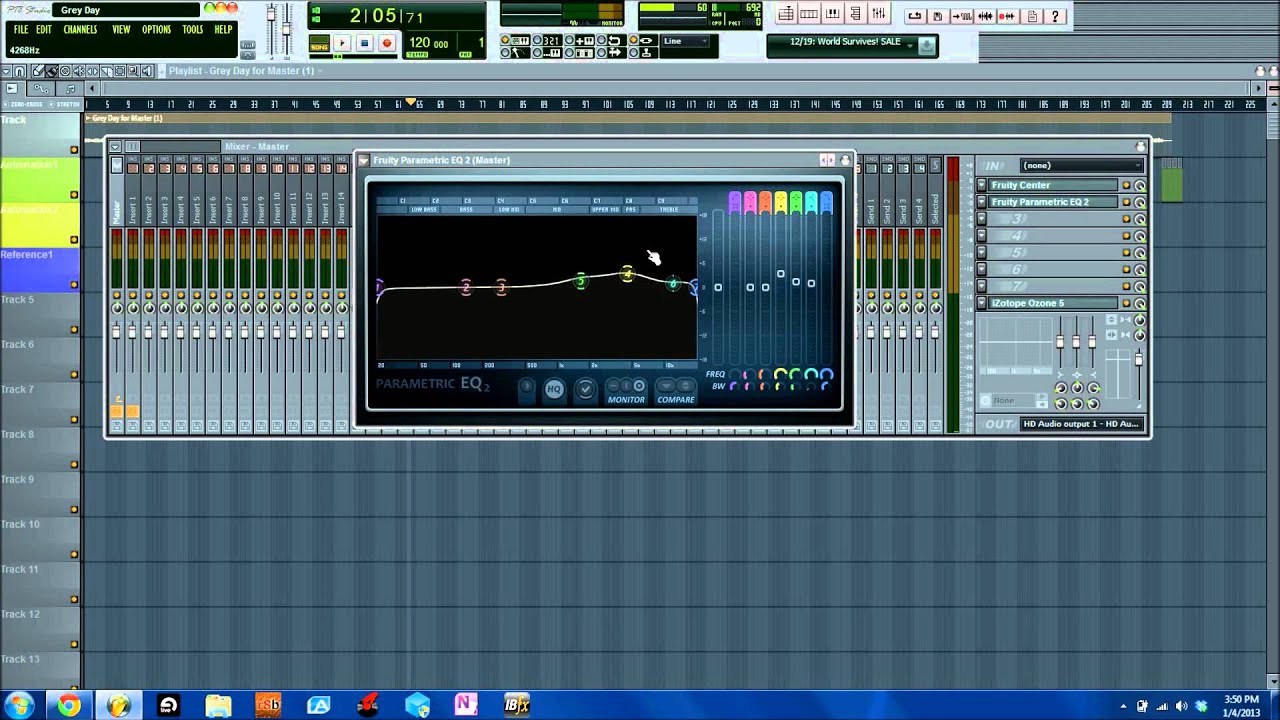
Task: Open the playlist window toolbar icon
Action: 786,14
